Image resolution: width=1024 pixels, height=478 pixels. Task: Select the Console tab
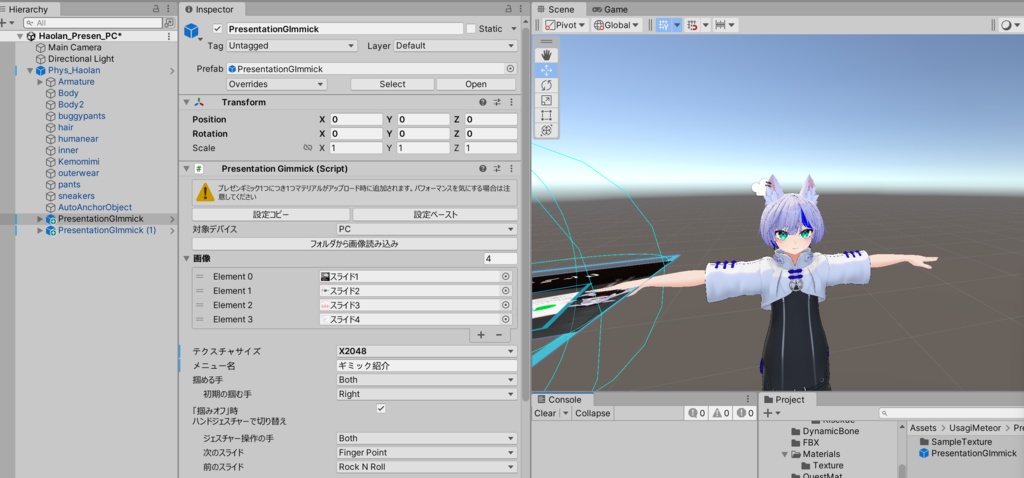click(x=564, y=400)
